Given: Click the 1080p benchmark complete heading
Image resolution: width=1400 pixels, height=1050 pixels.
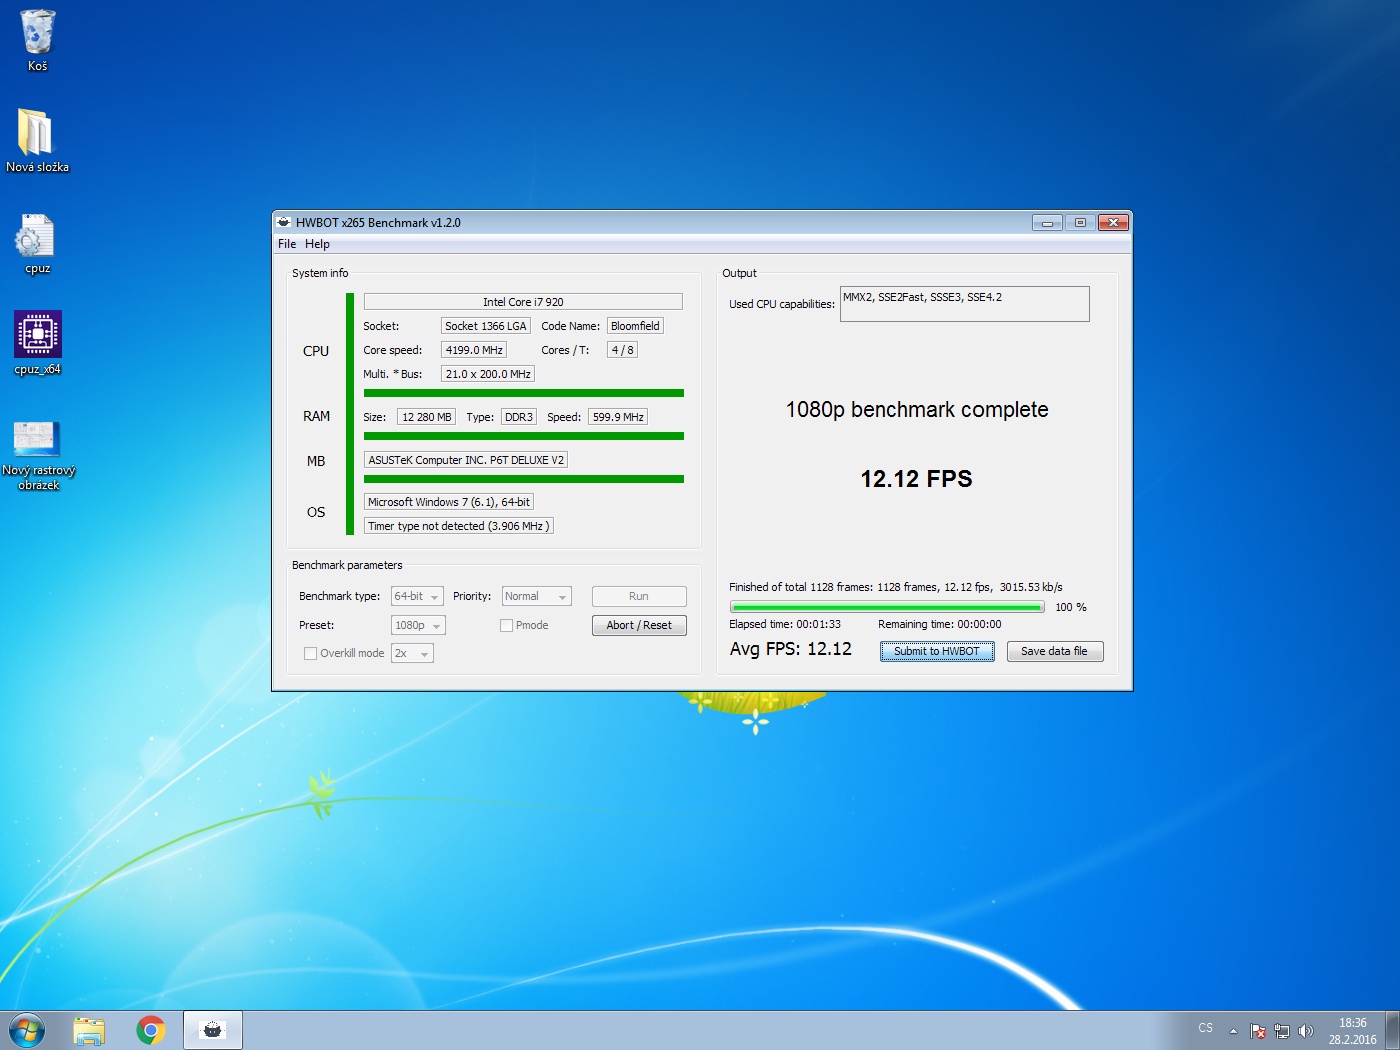Looking at the screenshot, I should (x=917, y=410).
